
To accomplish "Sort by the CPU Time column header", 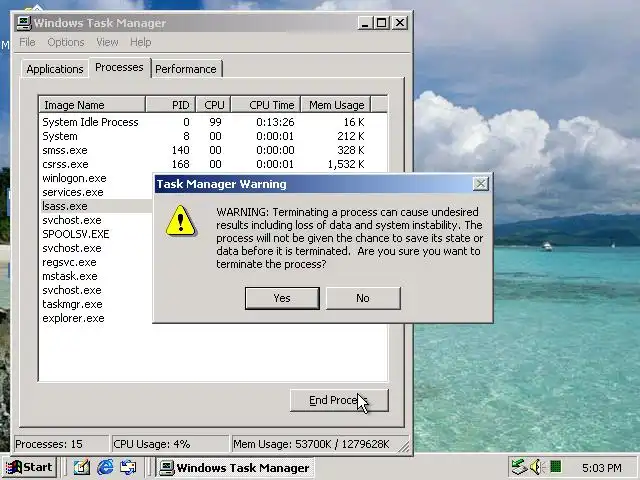I will 266,105.
